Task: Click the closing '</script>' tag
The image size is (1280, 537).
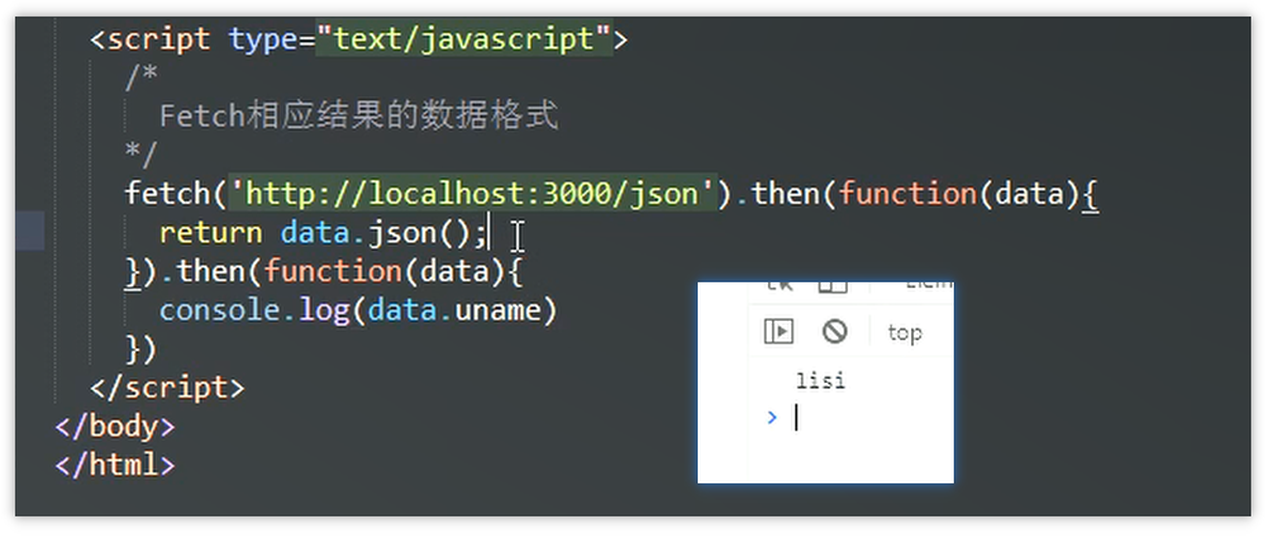Action: pos(167,387)
